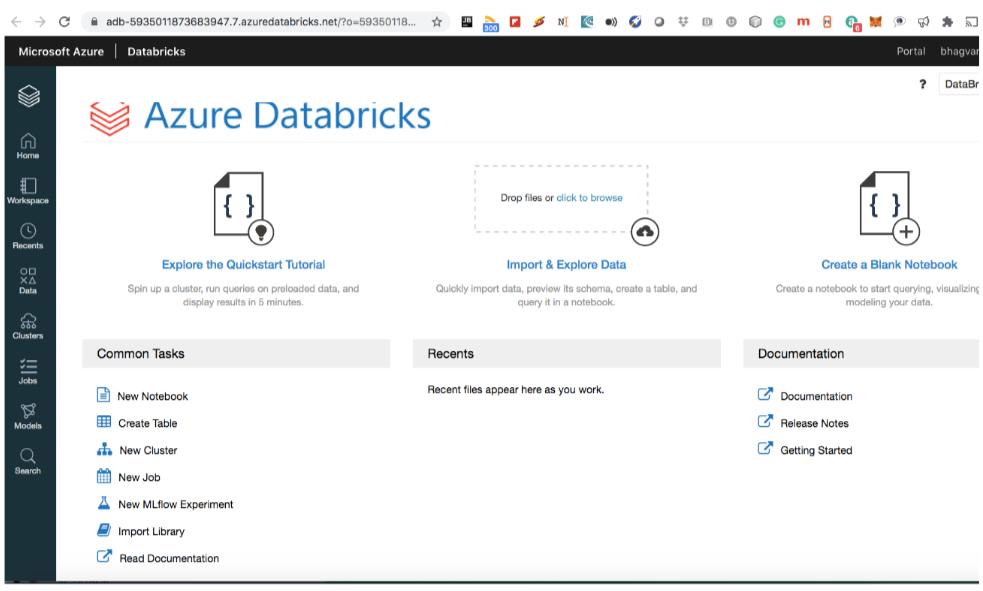The width and height of the screenshot is (983, 591).
Task: Select New Cluster under Common Tasks
Action: 148,450
